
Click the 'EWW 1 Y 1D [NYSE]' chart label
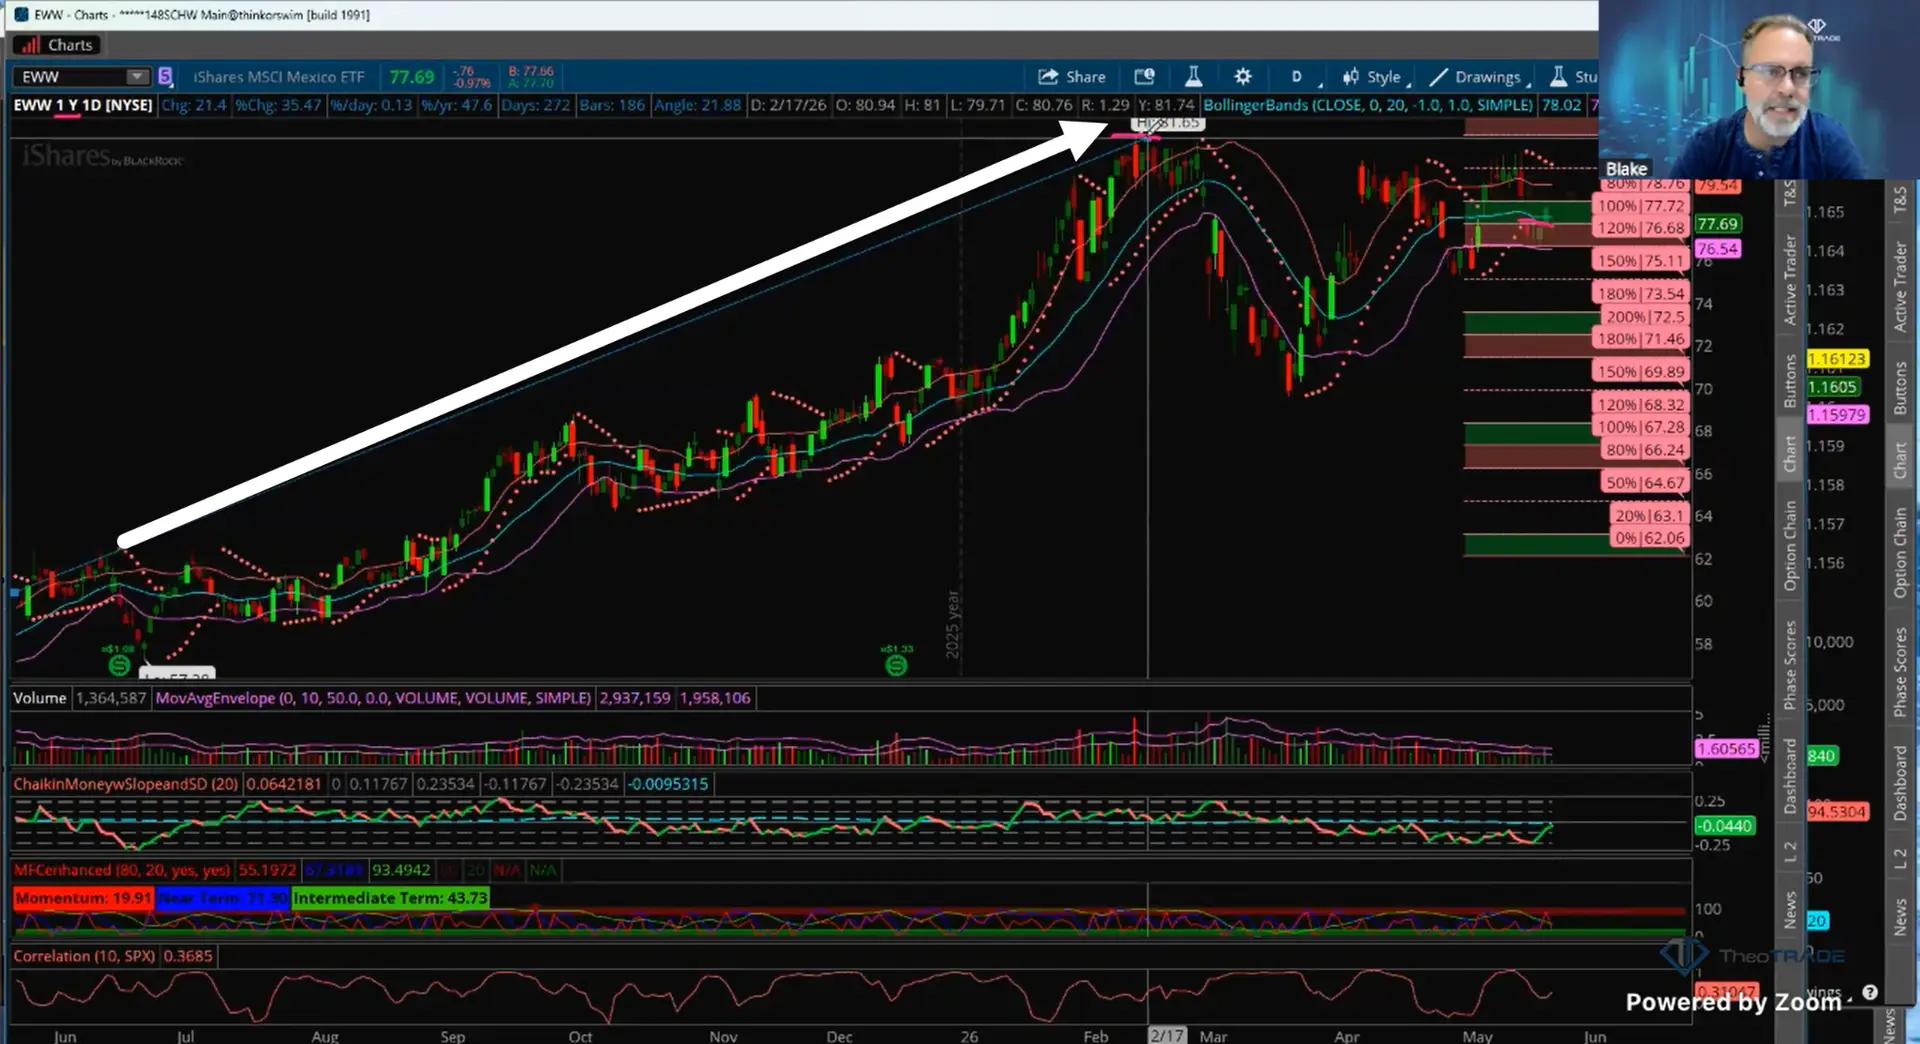[83, 105]
